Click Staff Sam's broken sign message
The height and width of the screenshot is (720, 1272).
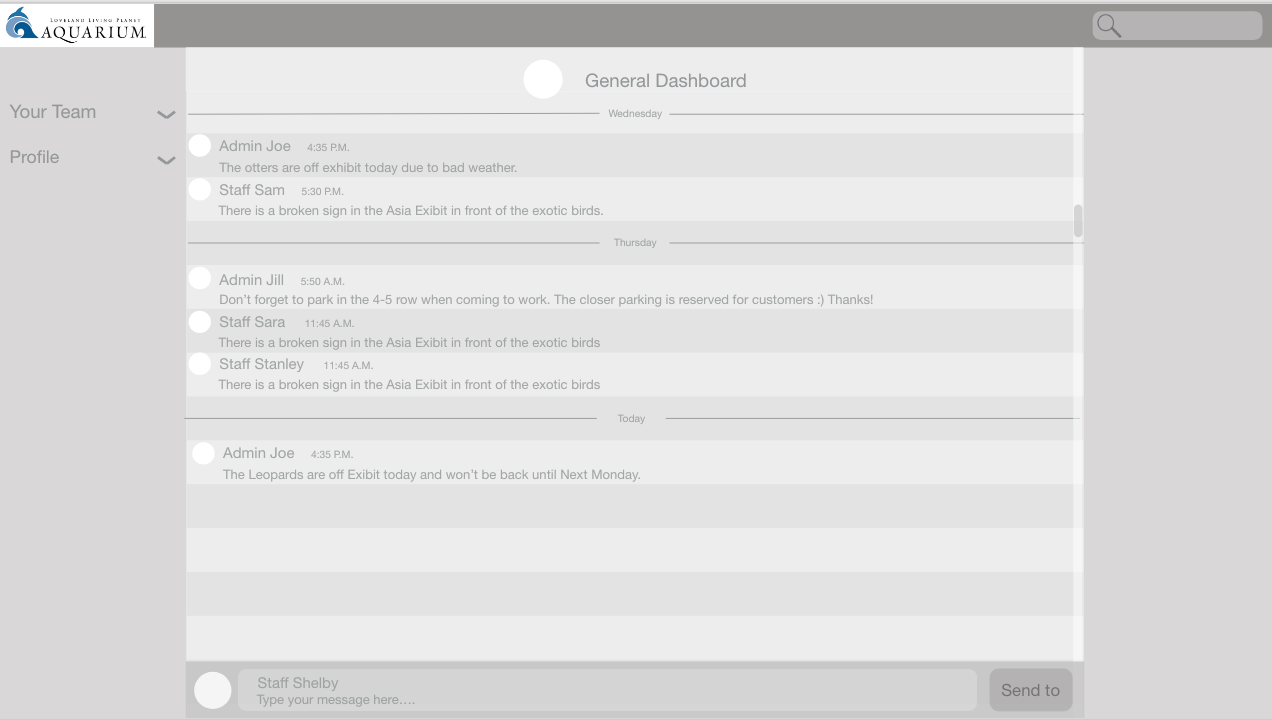click(x=411, y=211)
